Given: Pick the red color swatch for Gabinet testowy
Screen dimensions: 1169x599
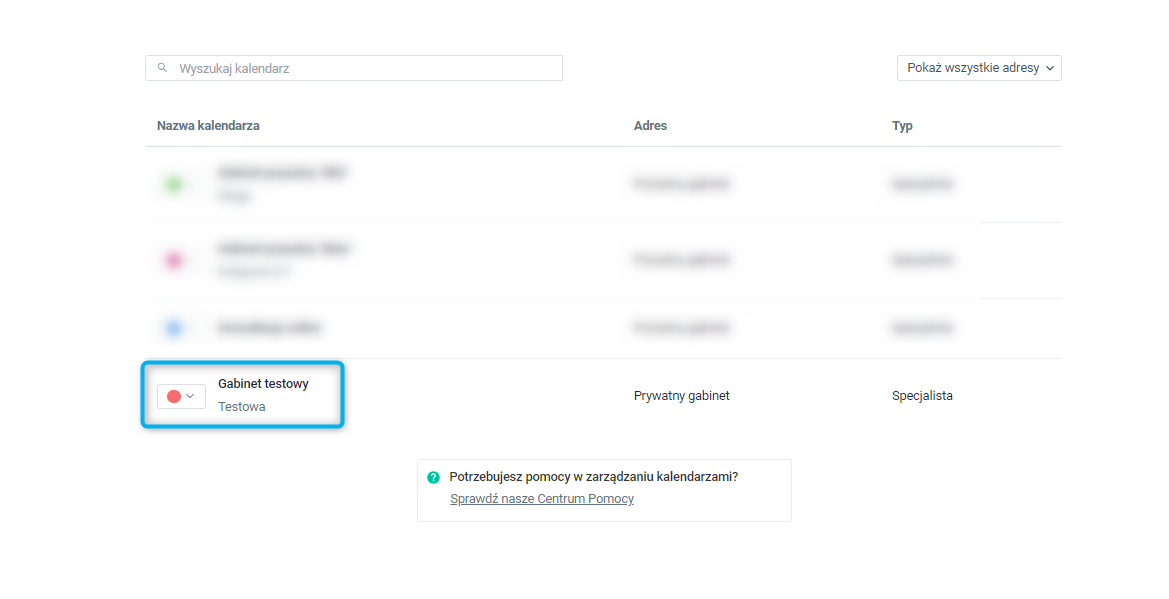Looking at the screenshot, I should coord(174,396).
